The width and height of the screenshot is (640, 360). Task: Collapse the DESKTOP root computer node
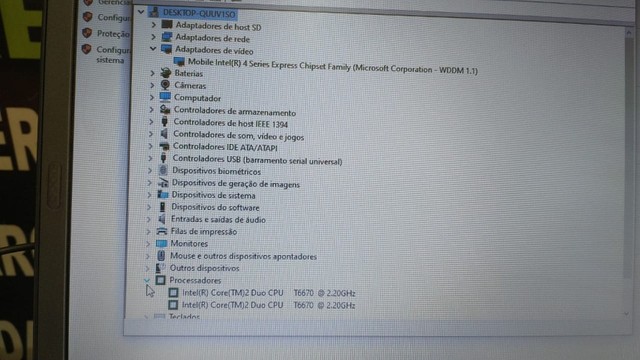click(141, 12)
